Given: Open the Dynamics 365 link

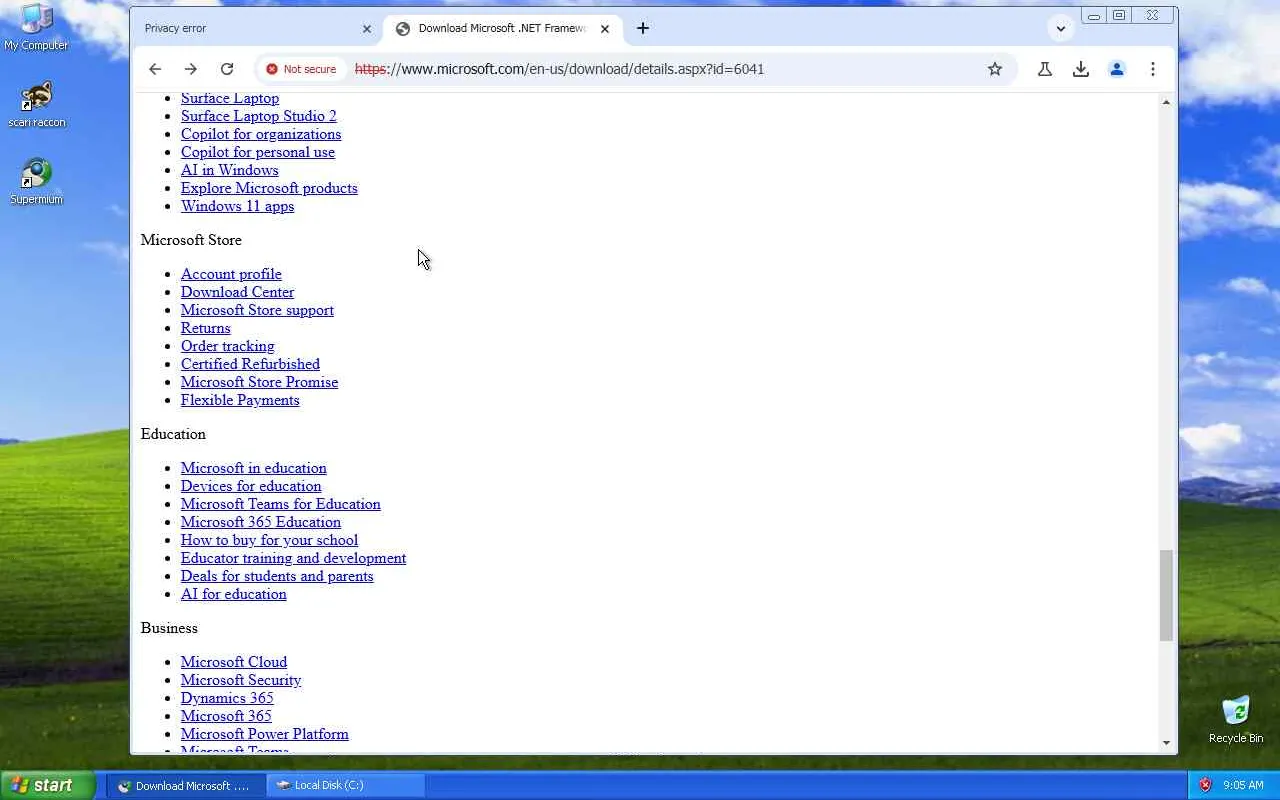Looking at the screenshot, I should (x=227, y=698).
